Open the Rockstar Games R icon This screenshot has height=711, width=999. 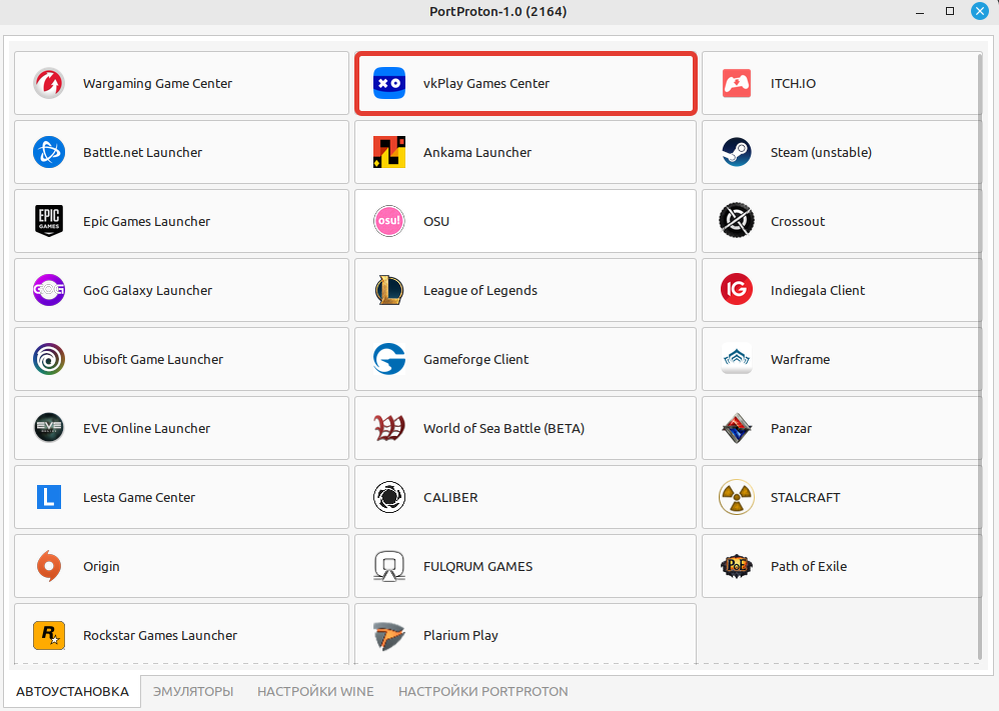[x=49, y=635]
